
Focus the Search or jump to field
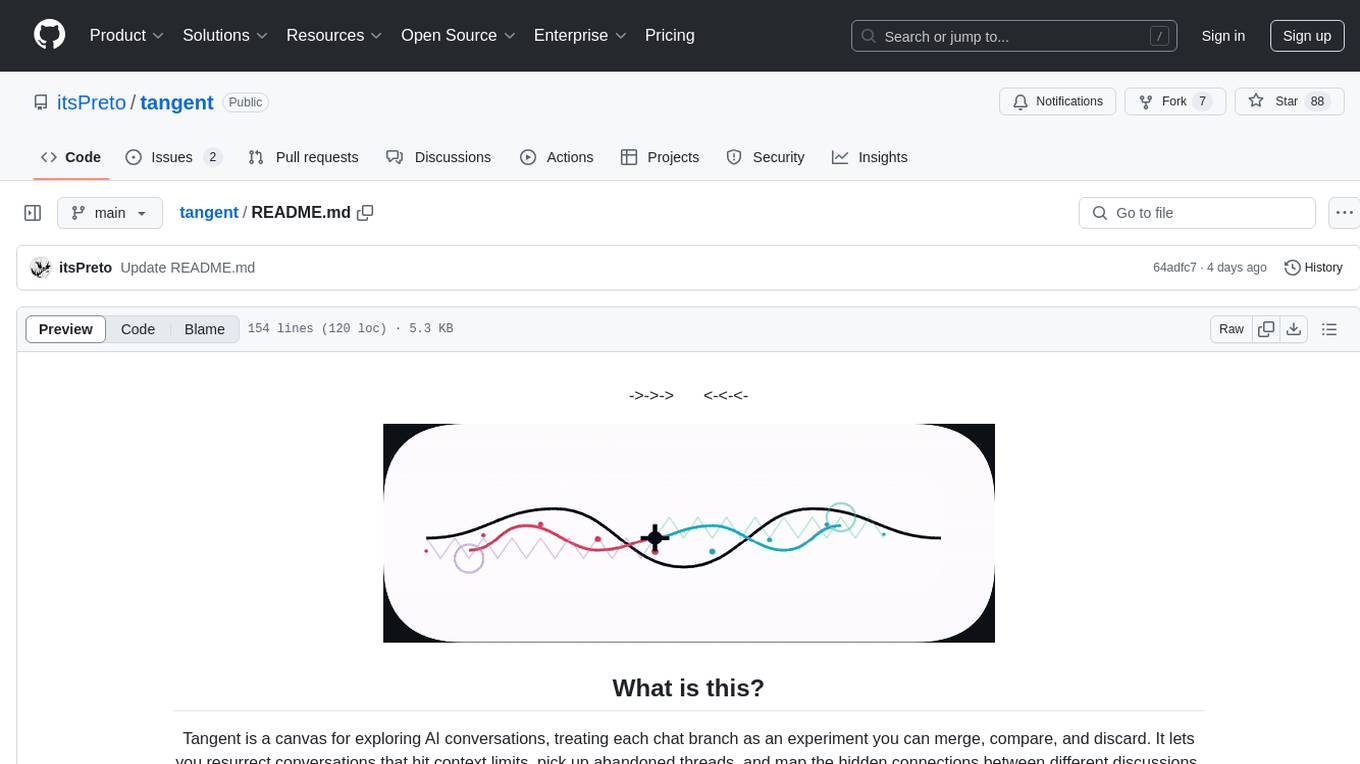[1015, 36]
